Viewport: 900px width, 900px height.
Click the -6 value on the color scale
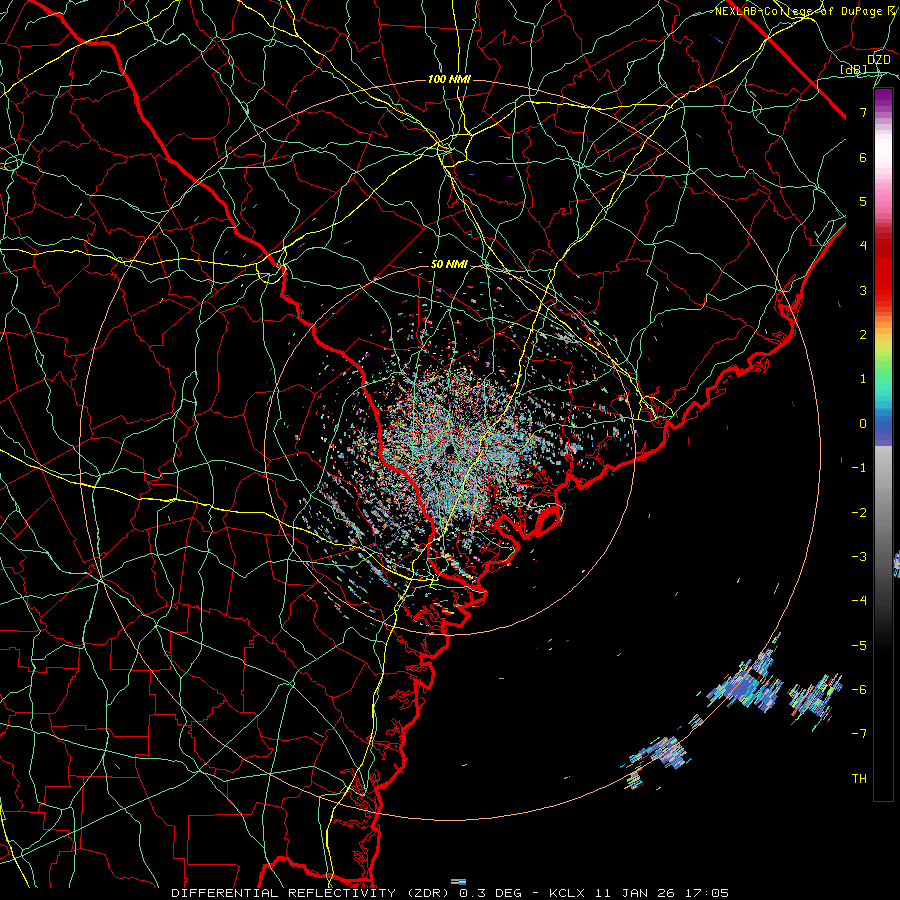click(859, 690)
